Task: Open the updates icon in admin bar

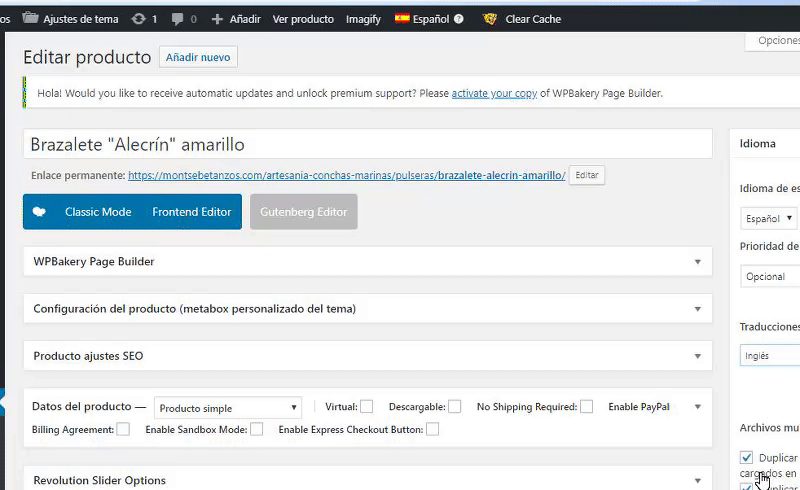Action: coord(138,19)
